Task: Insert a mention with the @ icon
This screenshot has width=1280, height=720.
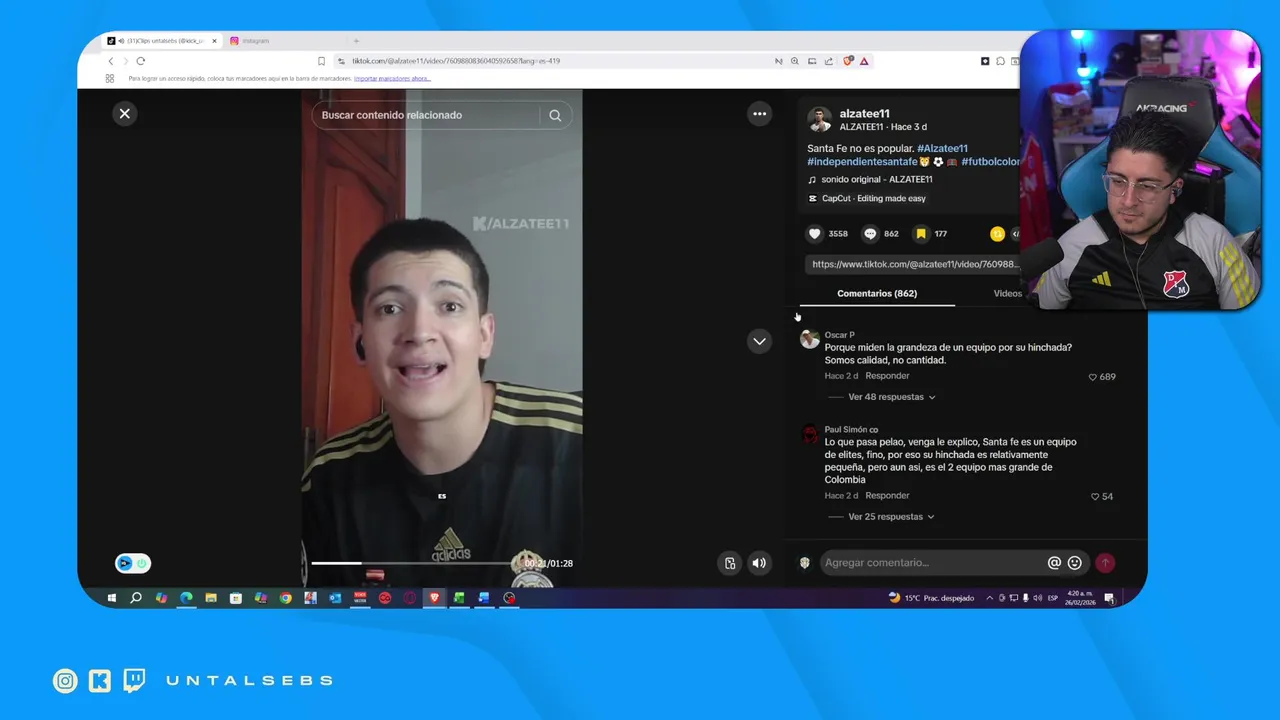Action: pyautogui.click(x=1054, y=563)
